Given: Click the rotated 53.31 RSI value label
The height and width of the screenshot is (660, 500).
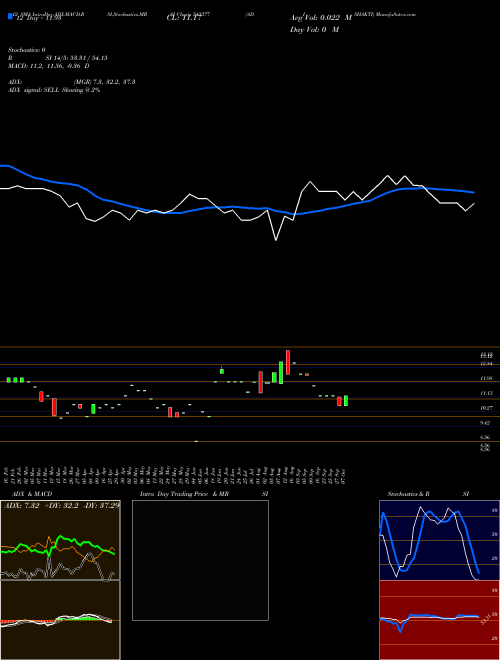Looking at the screenshot, I should (485, 620).
